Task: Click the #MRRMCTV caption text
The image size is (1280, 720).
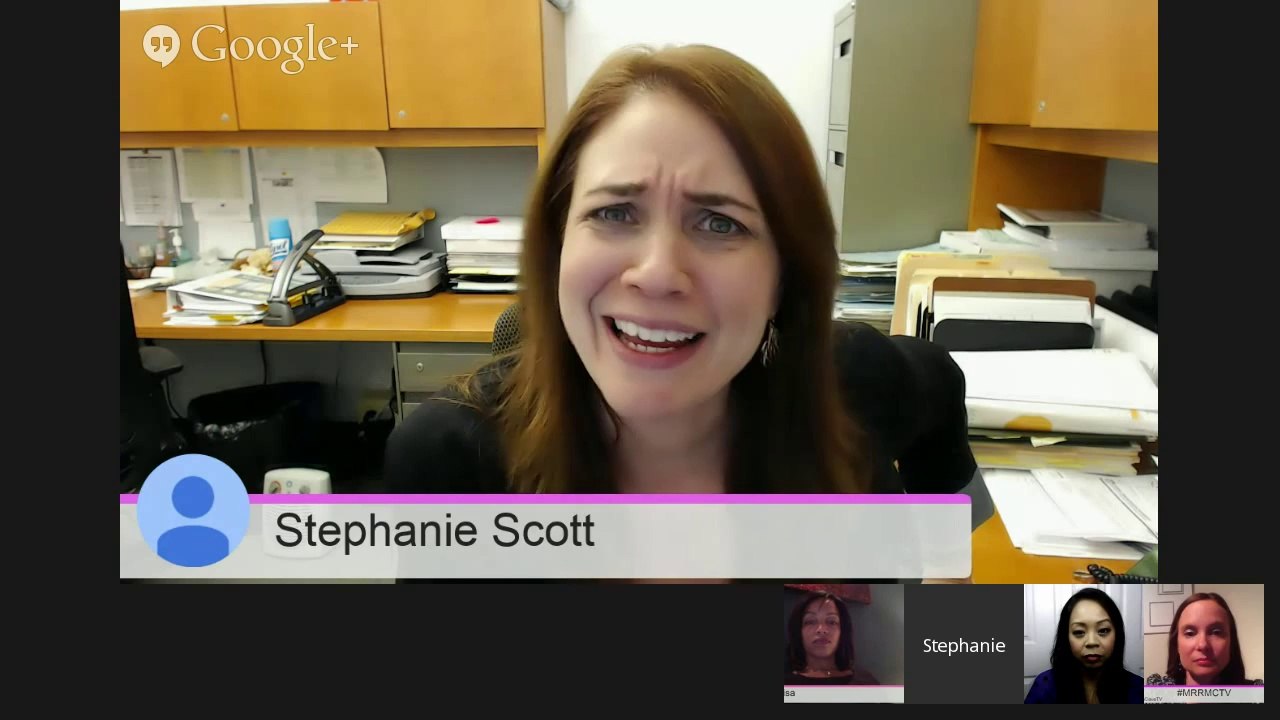Action: point(1203,693)
